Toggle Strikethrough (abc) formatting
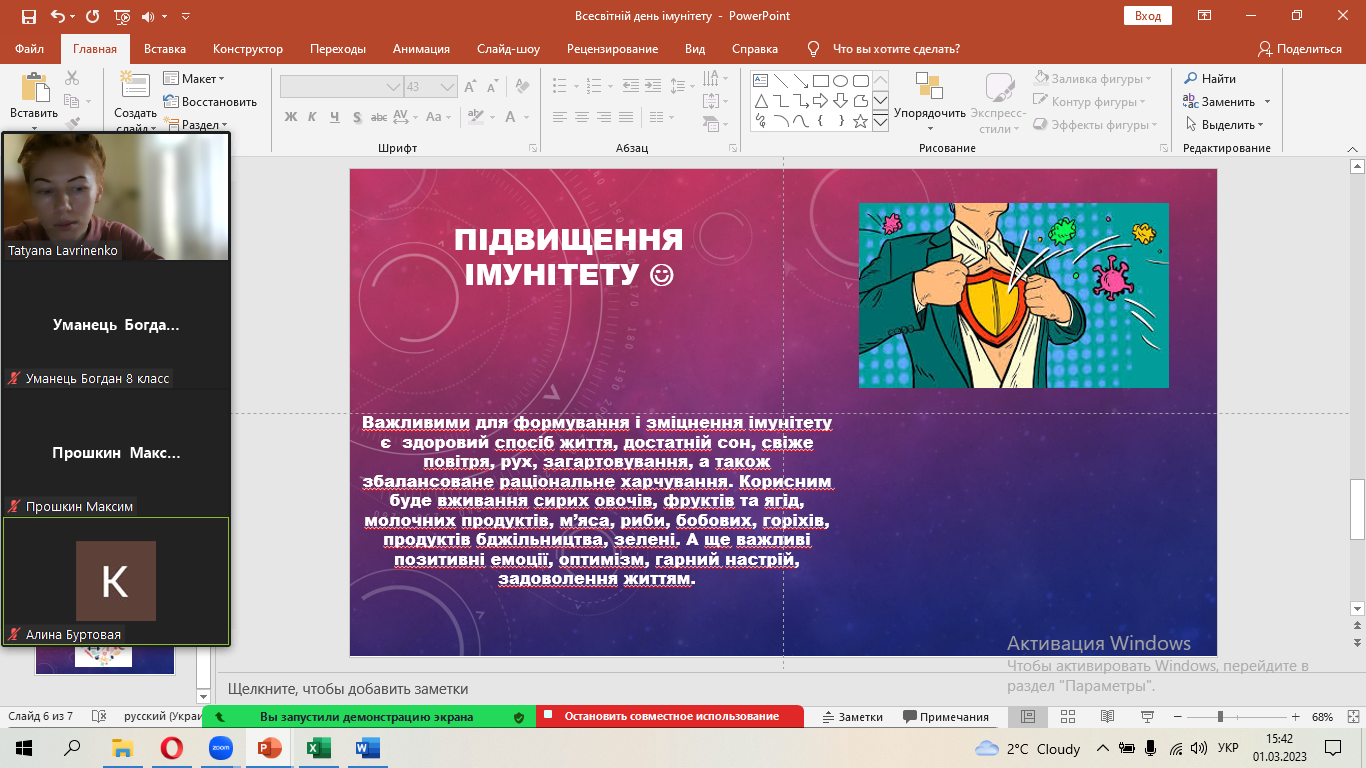Image resolution: width=1366 pixels, height=768 pixels. point(381,117)
